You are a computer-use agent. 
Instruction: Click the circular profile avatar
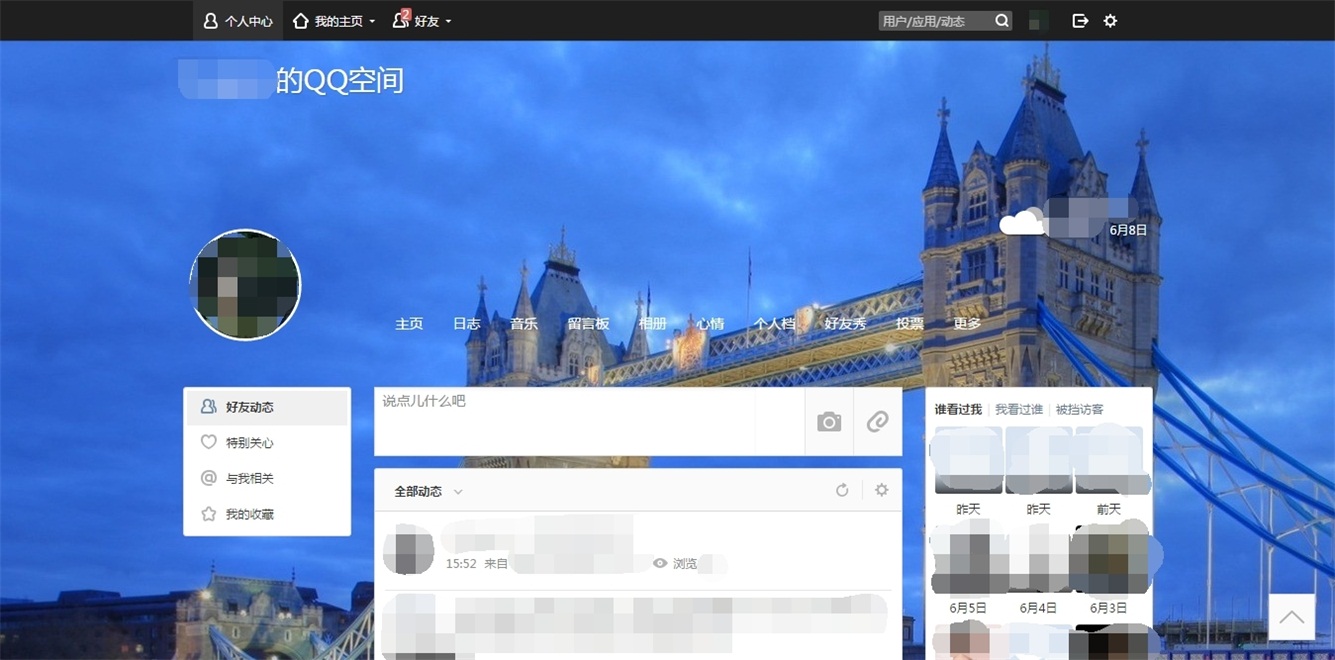(x=245, y=285)
